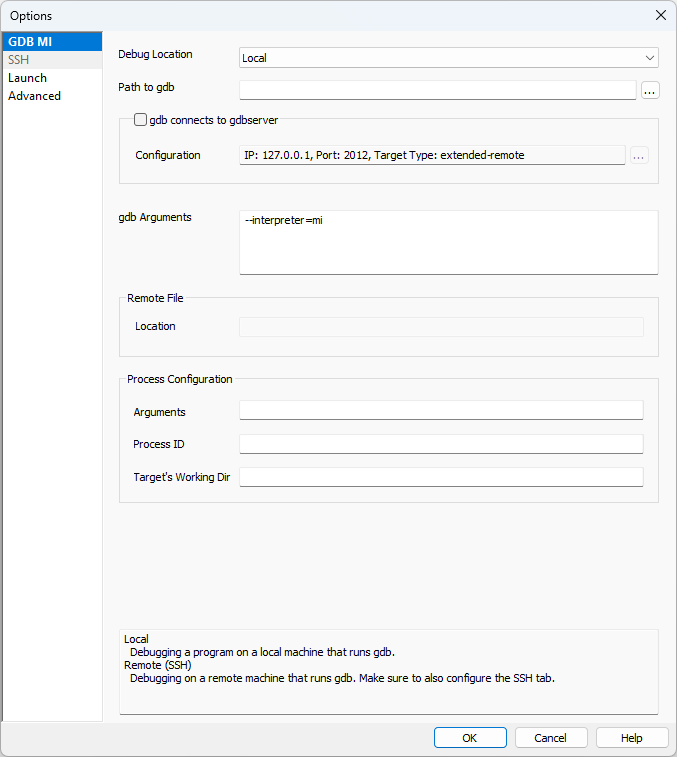This screenshot has width=677, height=757.
Task: Expand the Debug Location dropdown
Action: [x=449, y=58]
